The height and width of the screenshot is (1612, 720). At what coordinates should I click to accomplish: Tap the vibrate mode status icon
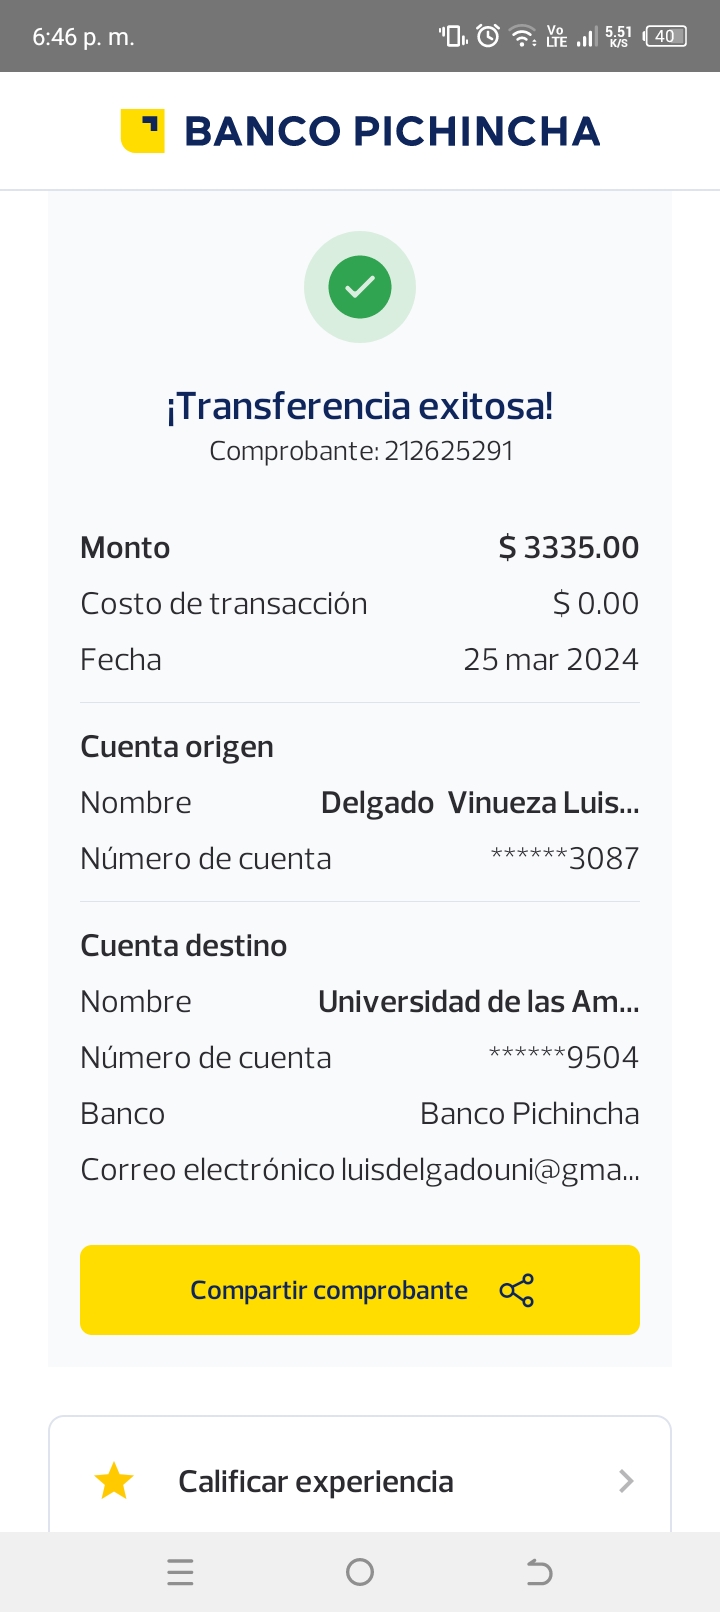coord(452,37)
